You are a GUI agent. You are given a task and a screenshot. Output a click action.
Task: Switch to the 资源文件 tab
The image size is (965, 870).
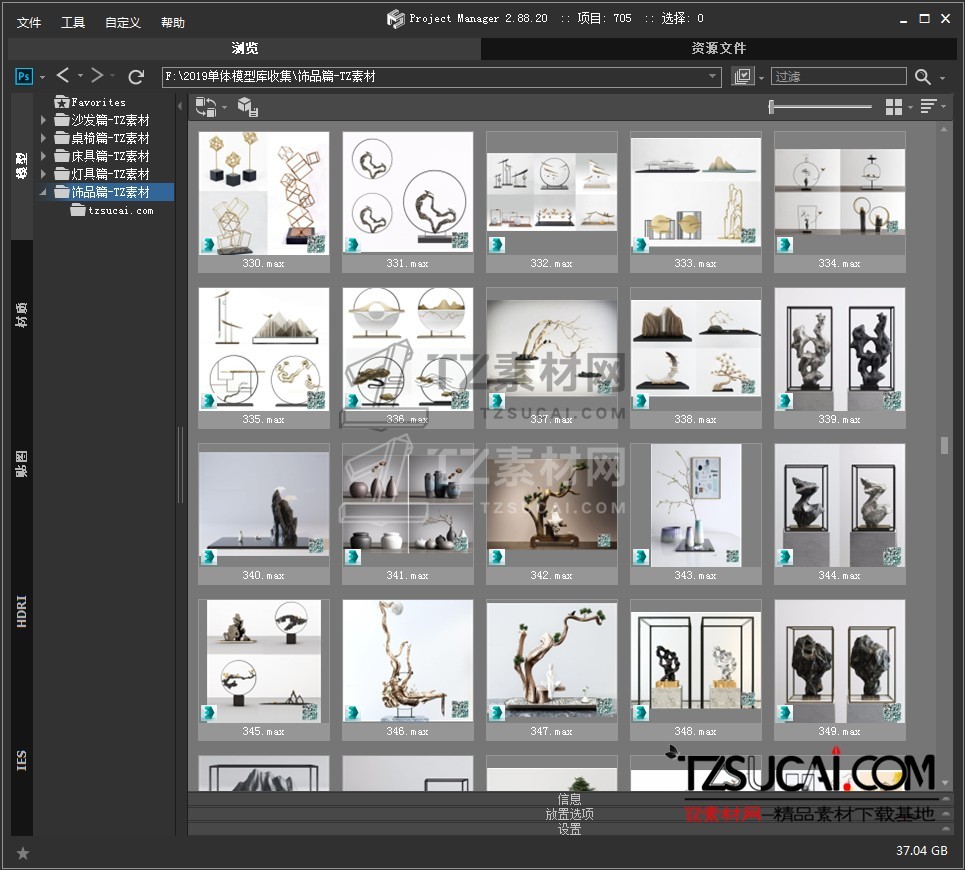point(718,48)
